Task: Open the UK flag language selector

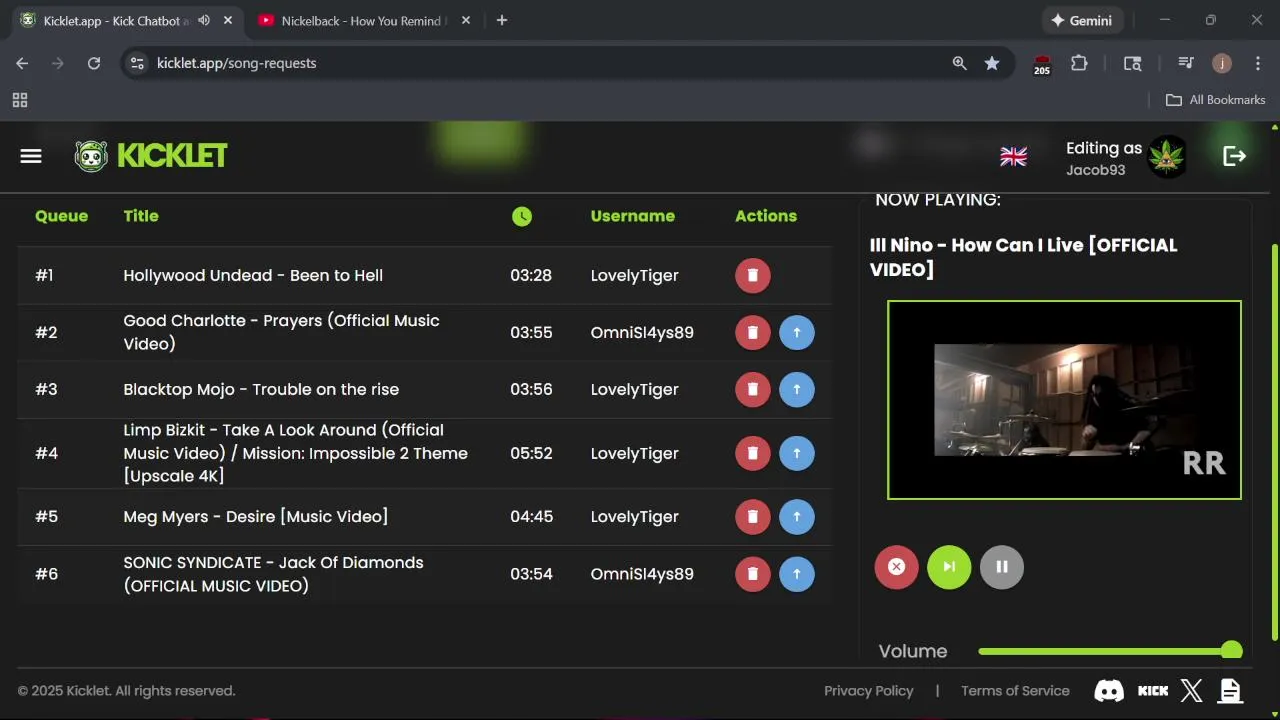Action: point(1013,156)
